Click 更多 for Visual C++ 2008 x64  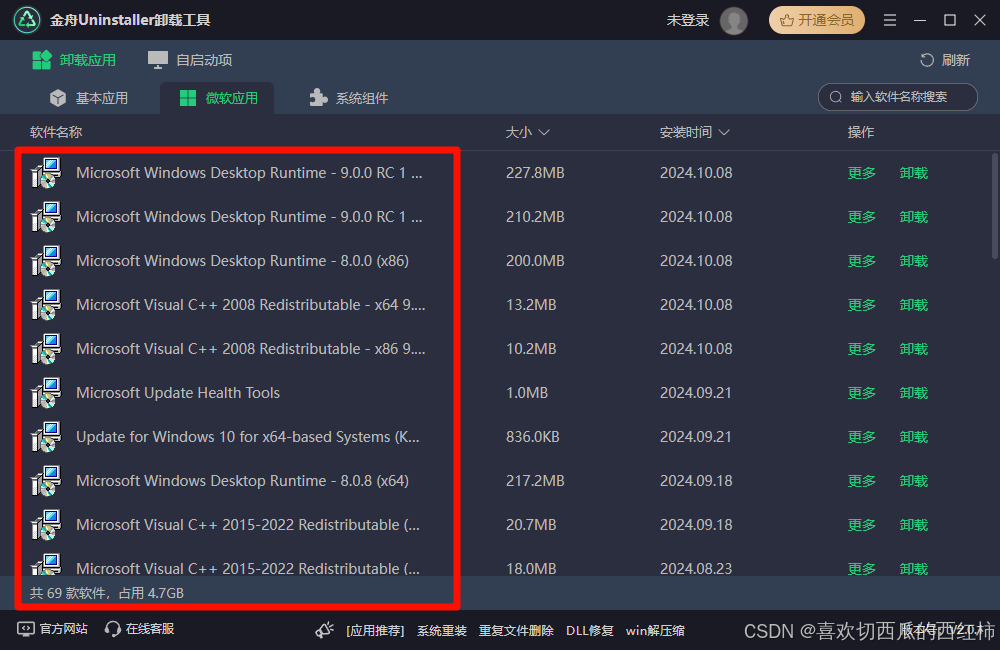point(862,305)
